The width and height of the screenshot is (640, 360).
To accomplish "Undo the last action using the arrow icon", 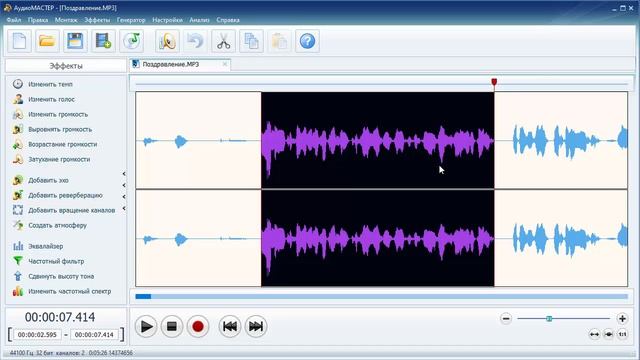I will tap(195, 41).
